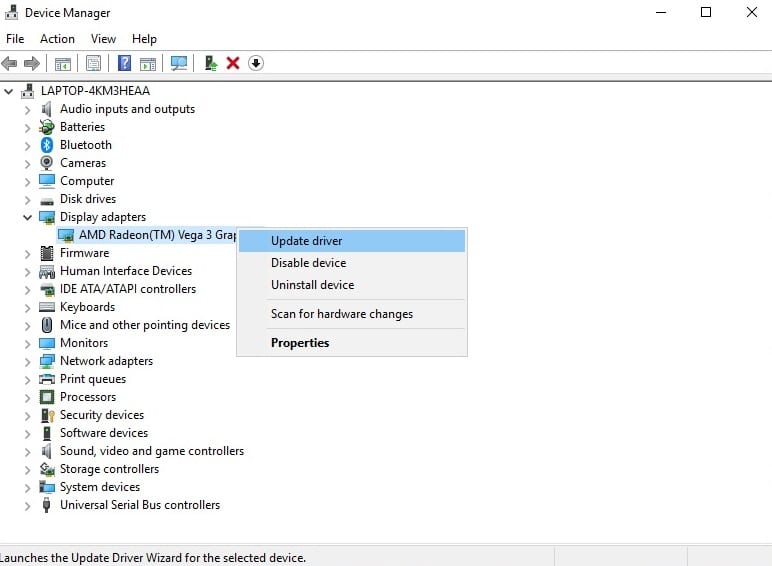Click the green Update device driver toolbar icon
This screenshot has width=772, height=566.
(x=210, y=63)
